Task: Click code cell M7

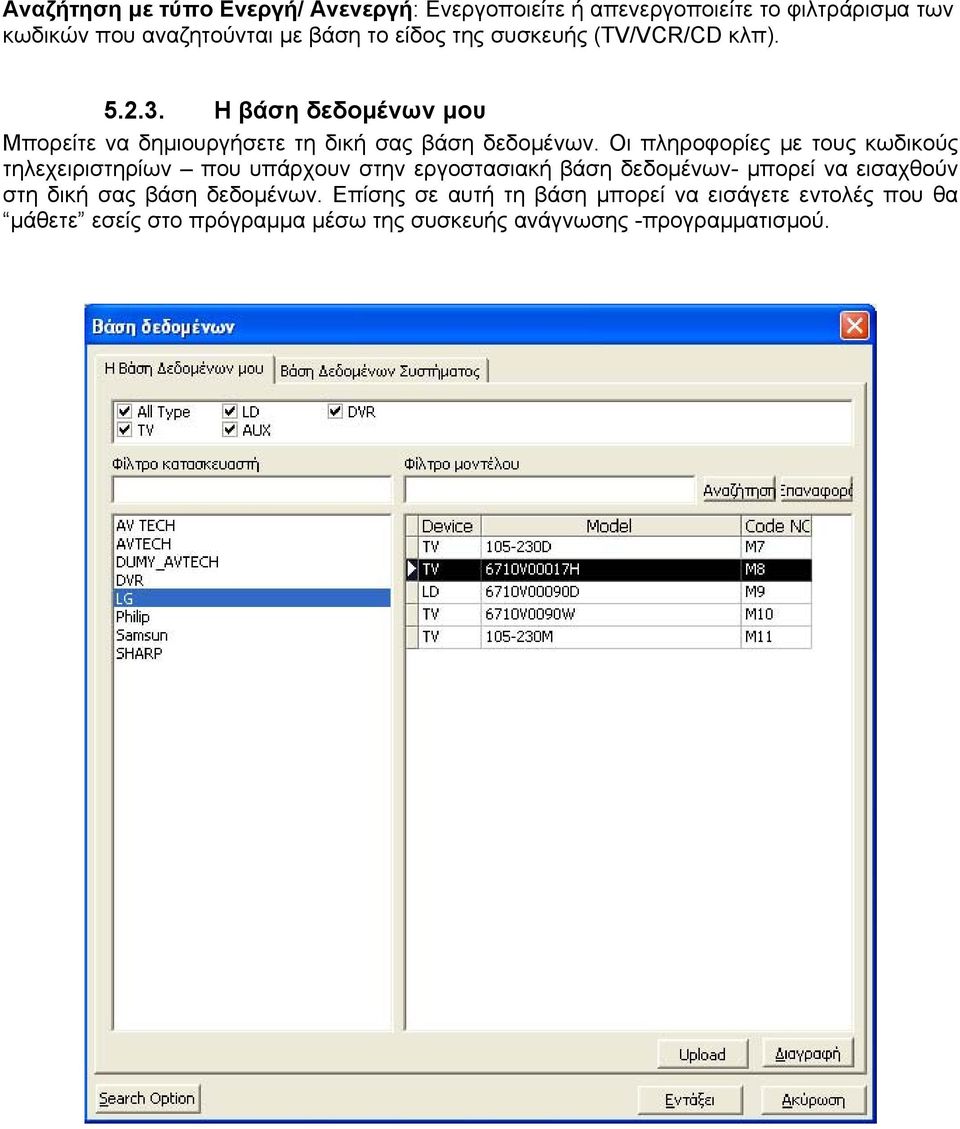Action: tap(776, 547)
